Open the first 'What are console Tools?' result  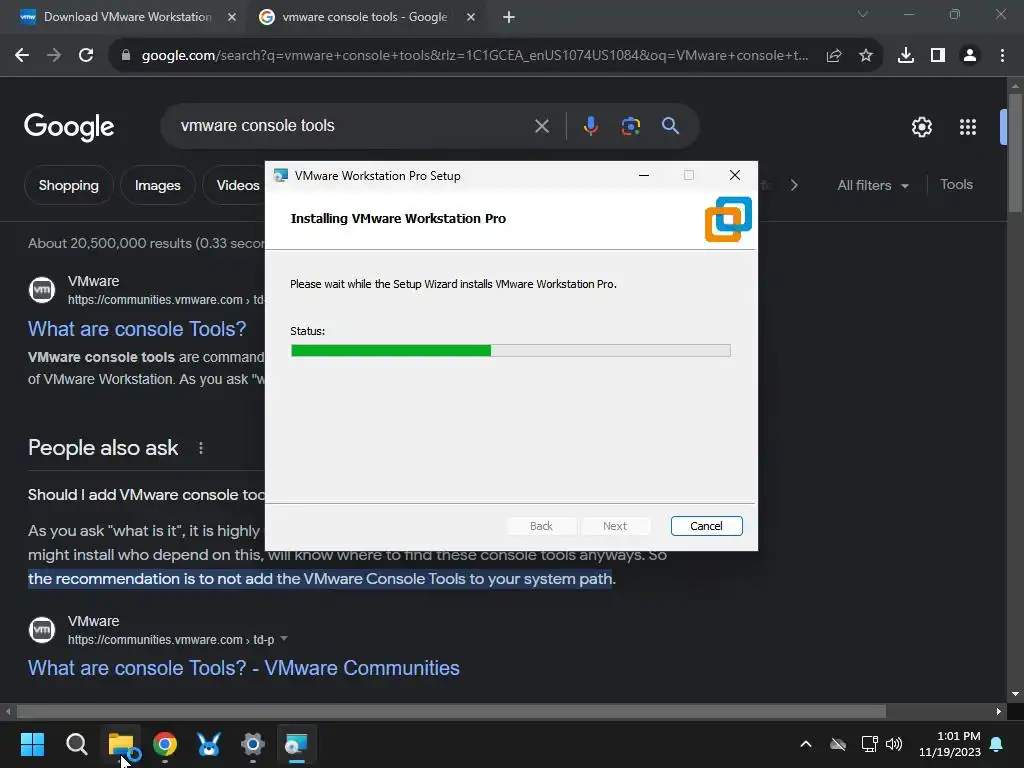136,329
